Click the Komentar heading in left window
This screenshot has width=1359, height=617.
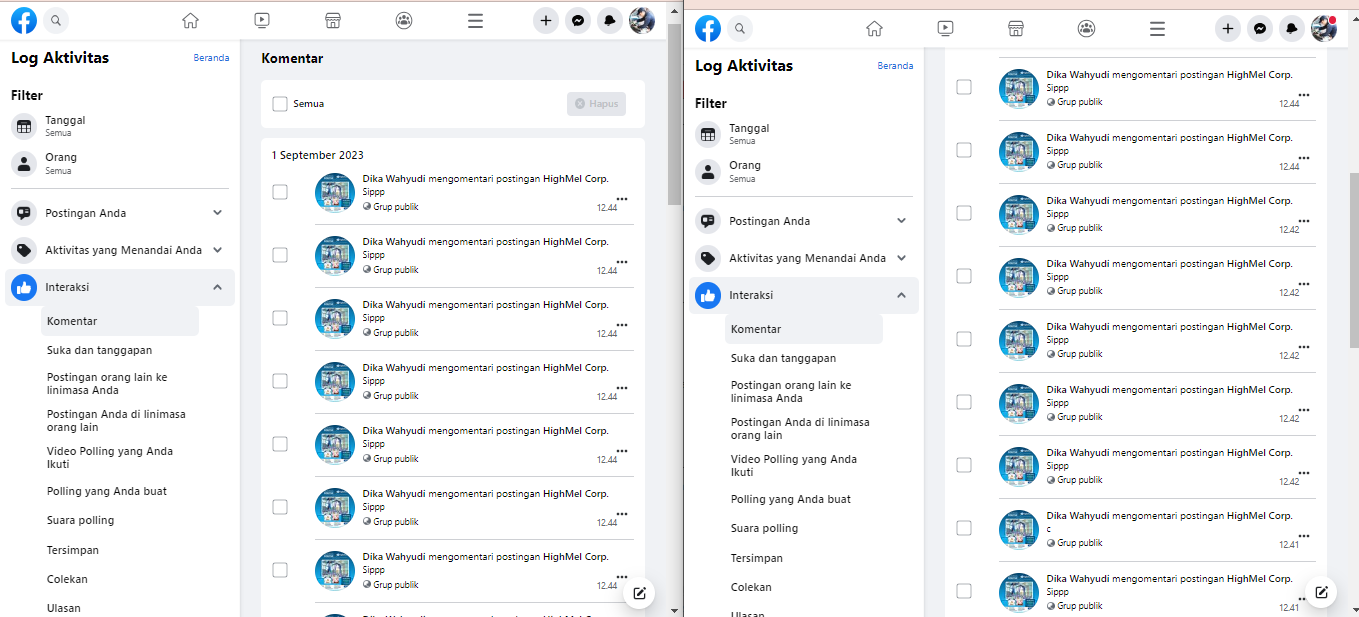[x=292, y=58]
